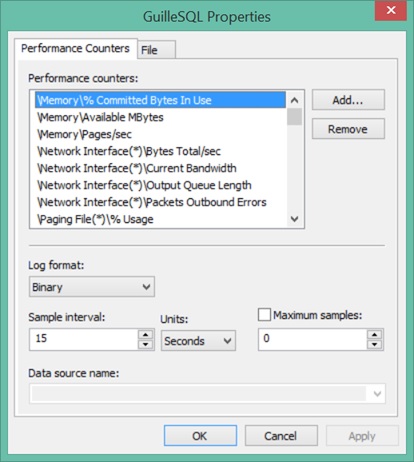Increase maximum samples with the up arrow
Screen dimensions: 414x462
[x=375, y=335]
